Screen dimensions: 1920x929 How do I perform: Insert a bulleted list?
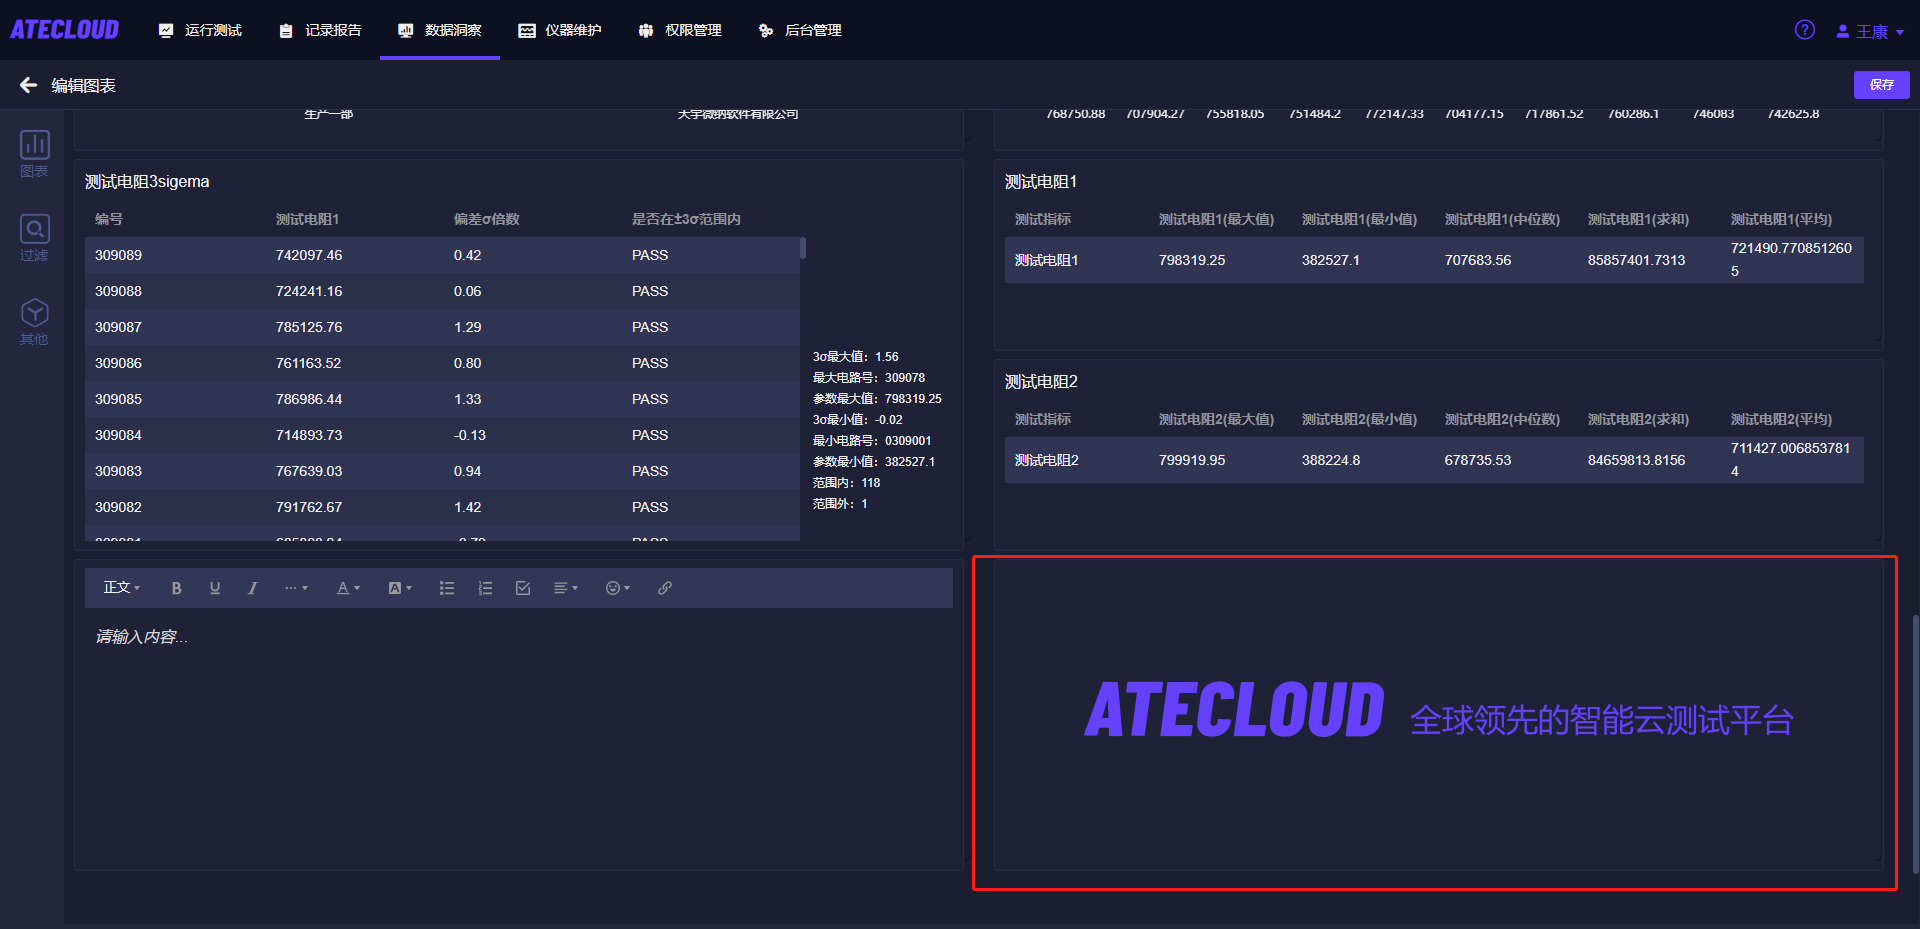[x=447, y=588]
